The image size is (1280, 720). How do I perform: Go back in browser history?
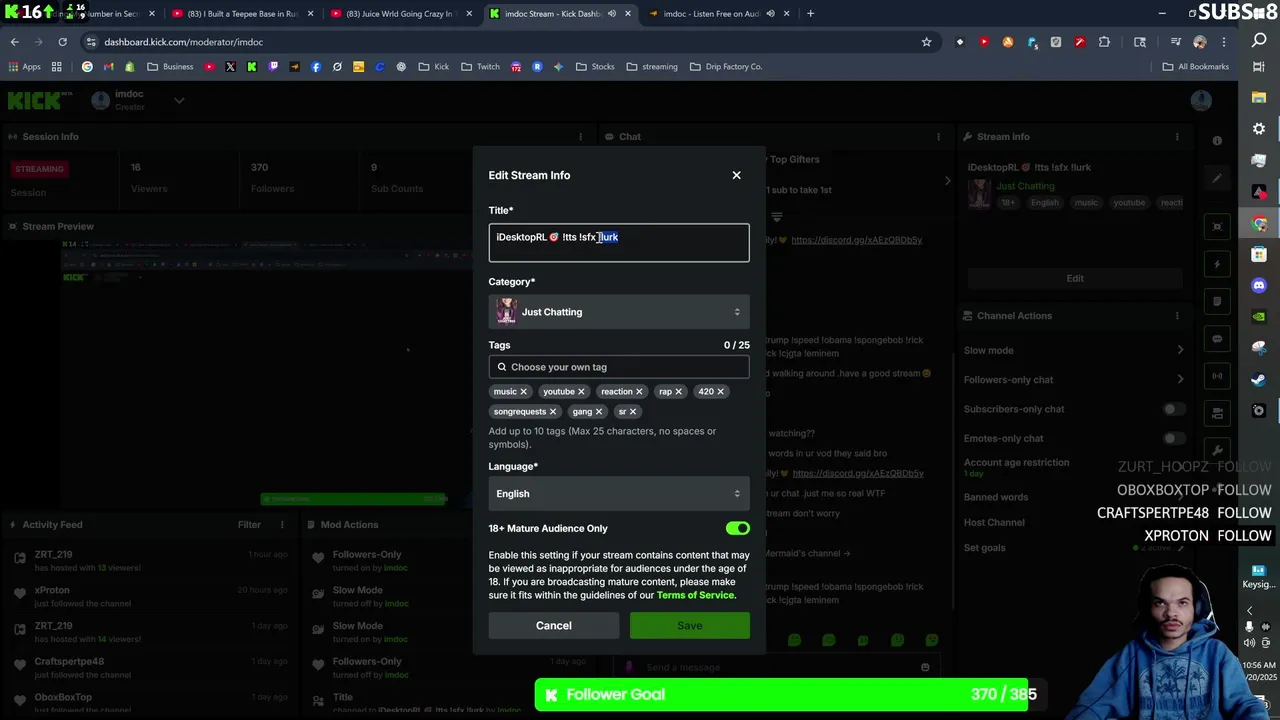tap(14, 42)
